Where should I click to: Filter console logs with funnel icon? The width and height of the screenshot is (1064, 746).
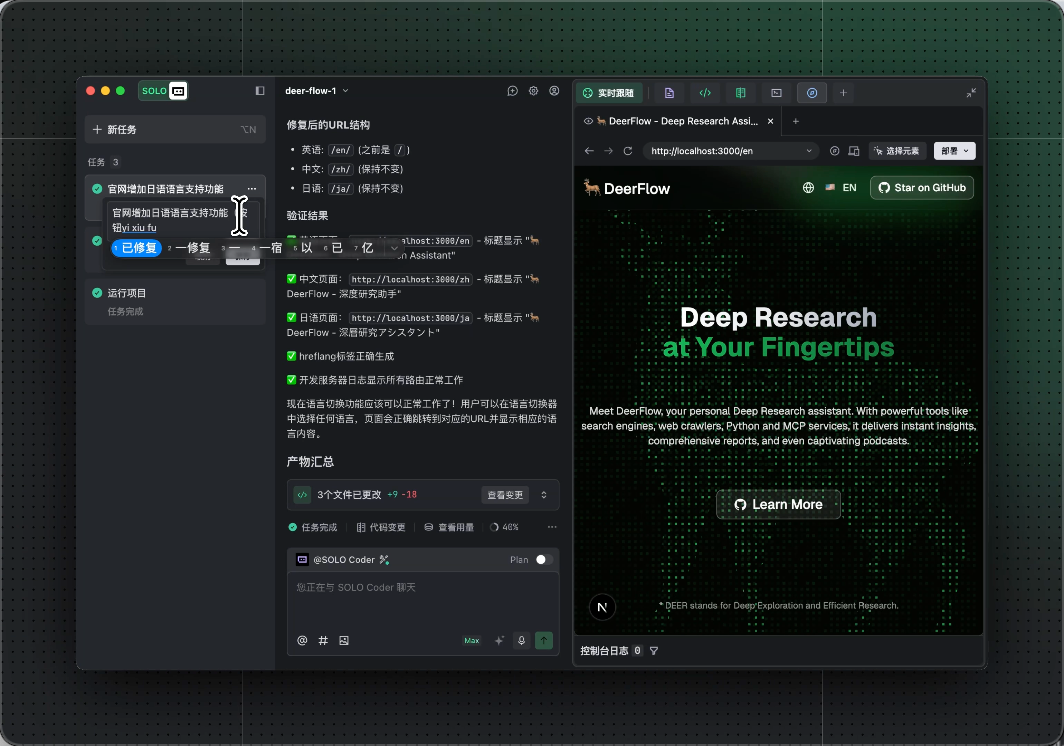(x=654, y=651)
